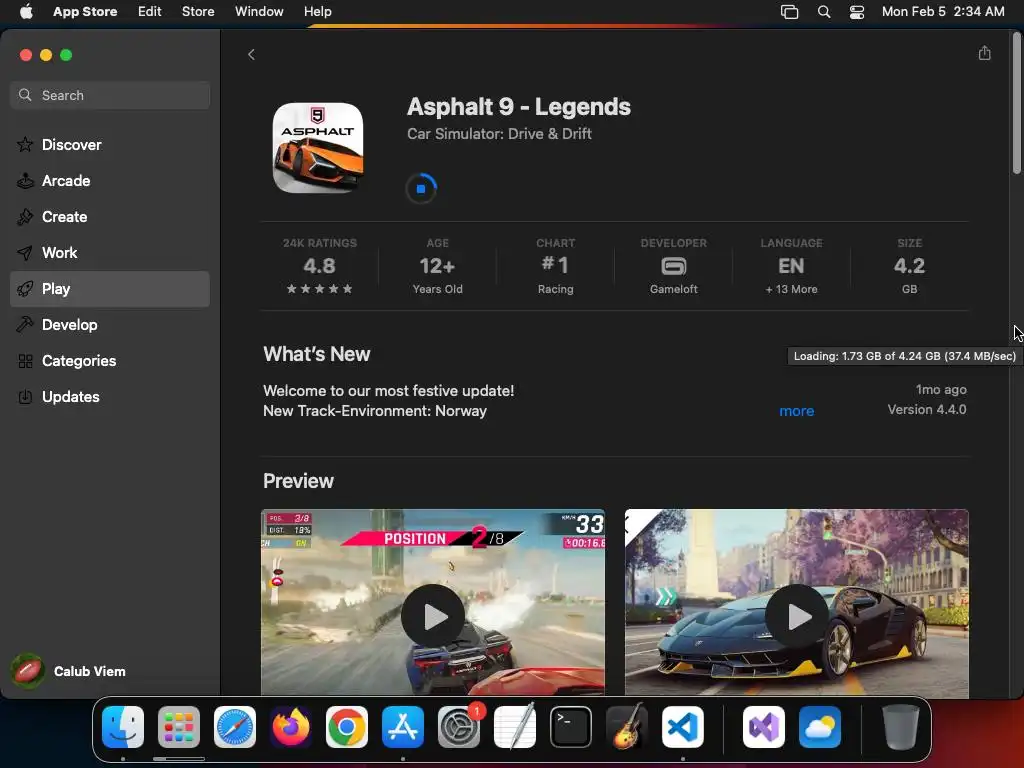
Task: Open the Gameloft developer badge
Action: coord(673,266)
